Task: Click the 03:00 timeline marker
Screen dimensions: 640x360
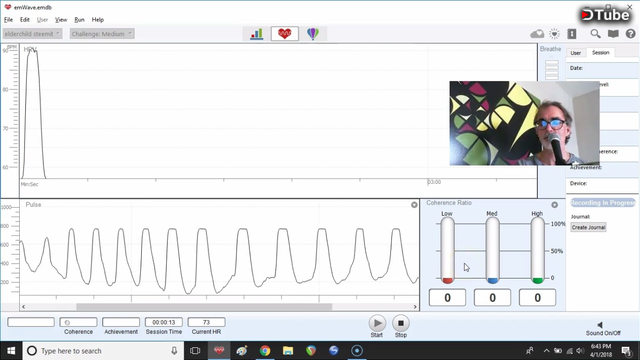Action: tap(434, 182)
